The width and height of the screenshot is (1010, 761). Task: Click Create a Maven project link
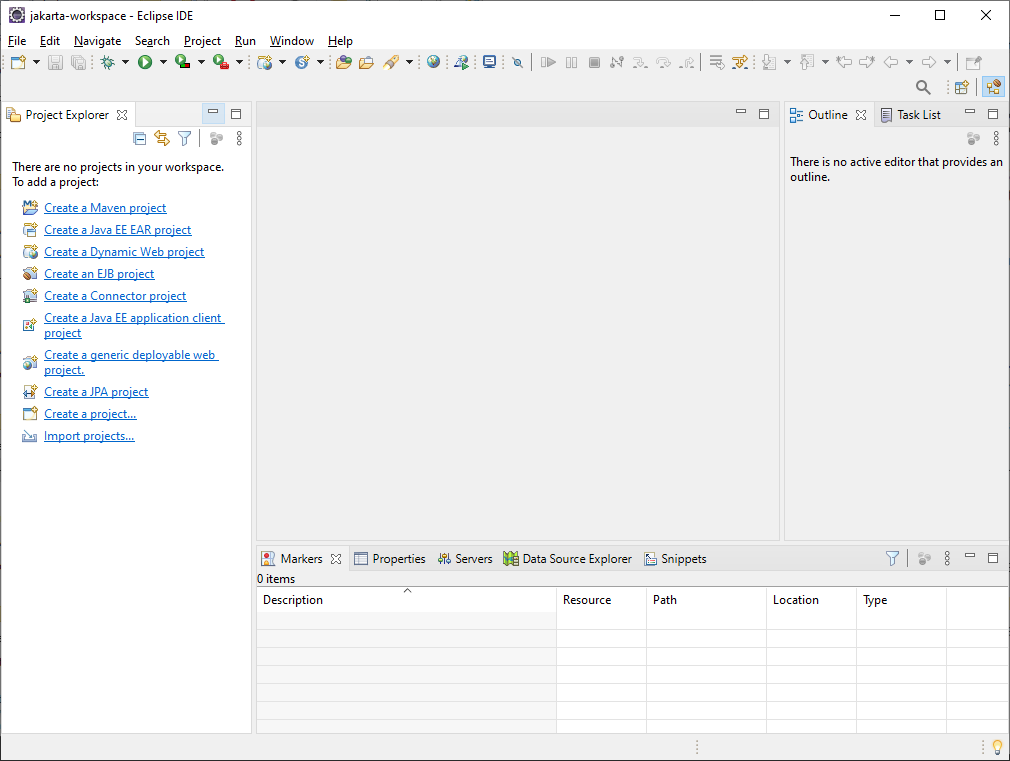click(105, 208)
